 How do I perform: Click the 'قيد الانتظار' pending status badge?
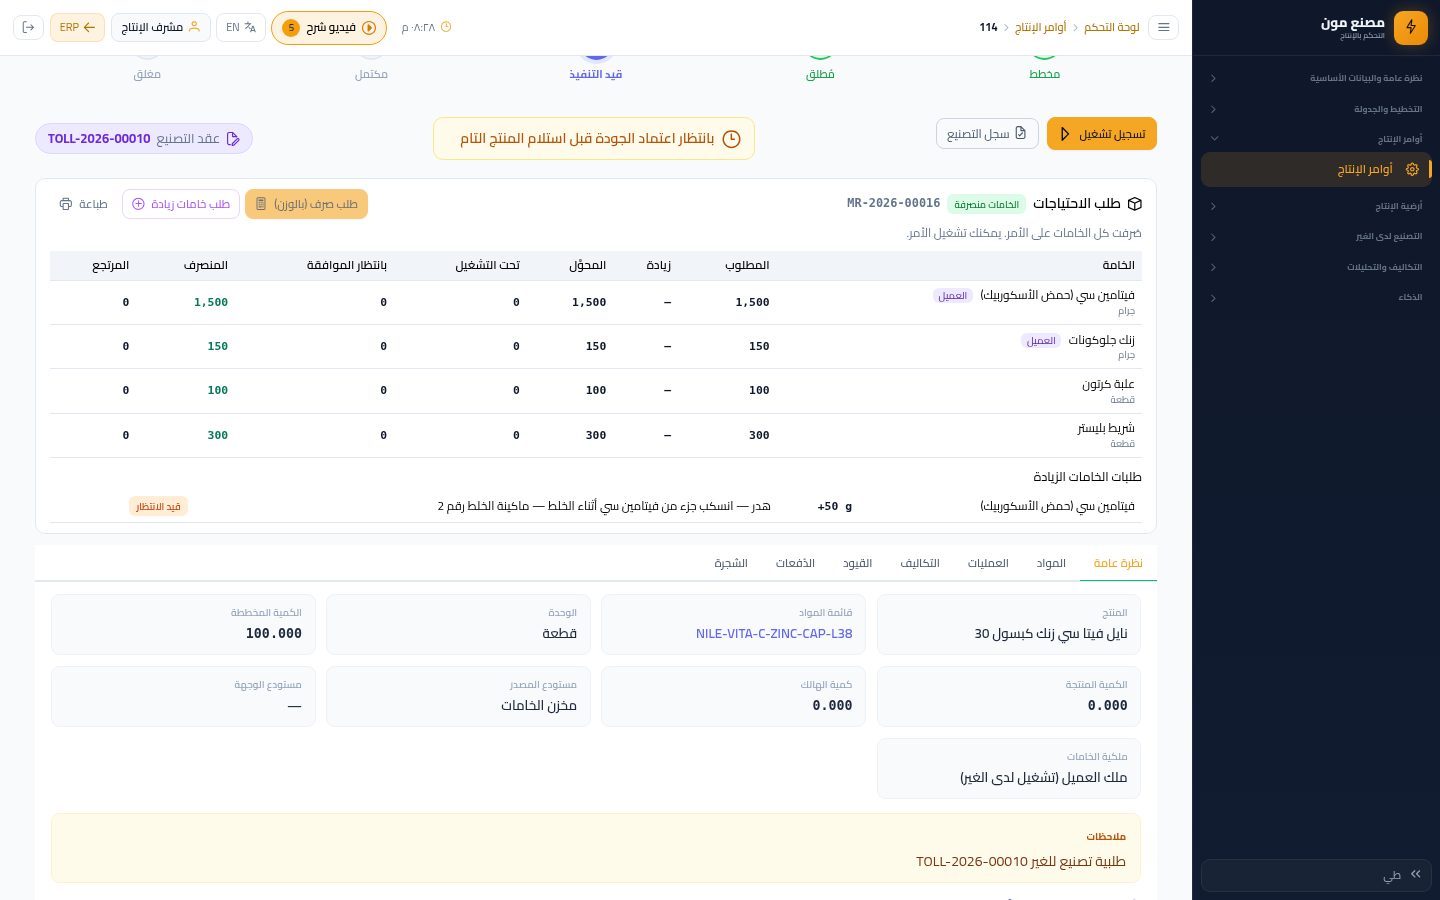(x=159, y=507)
